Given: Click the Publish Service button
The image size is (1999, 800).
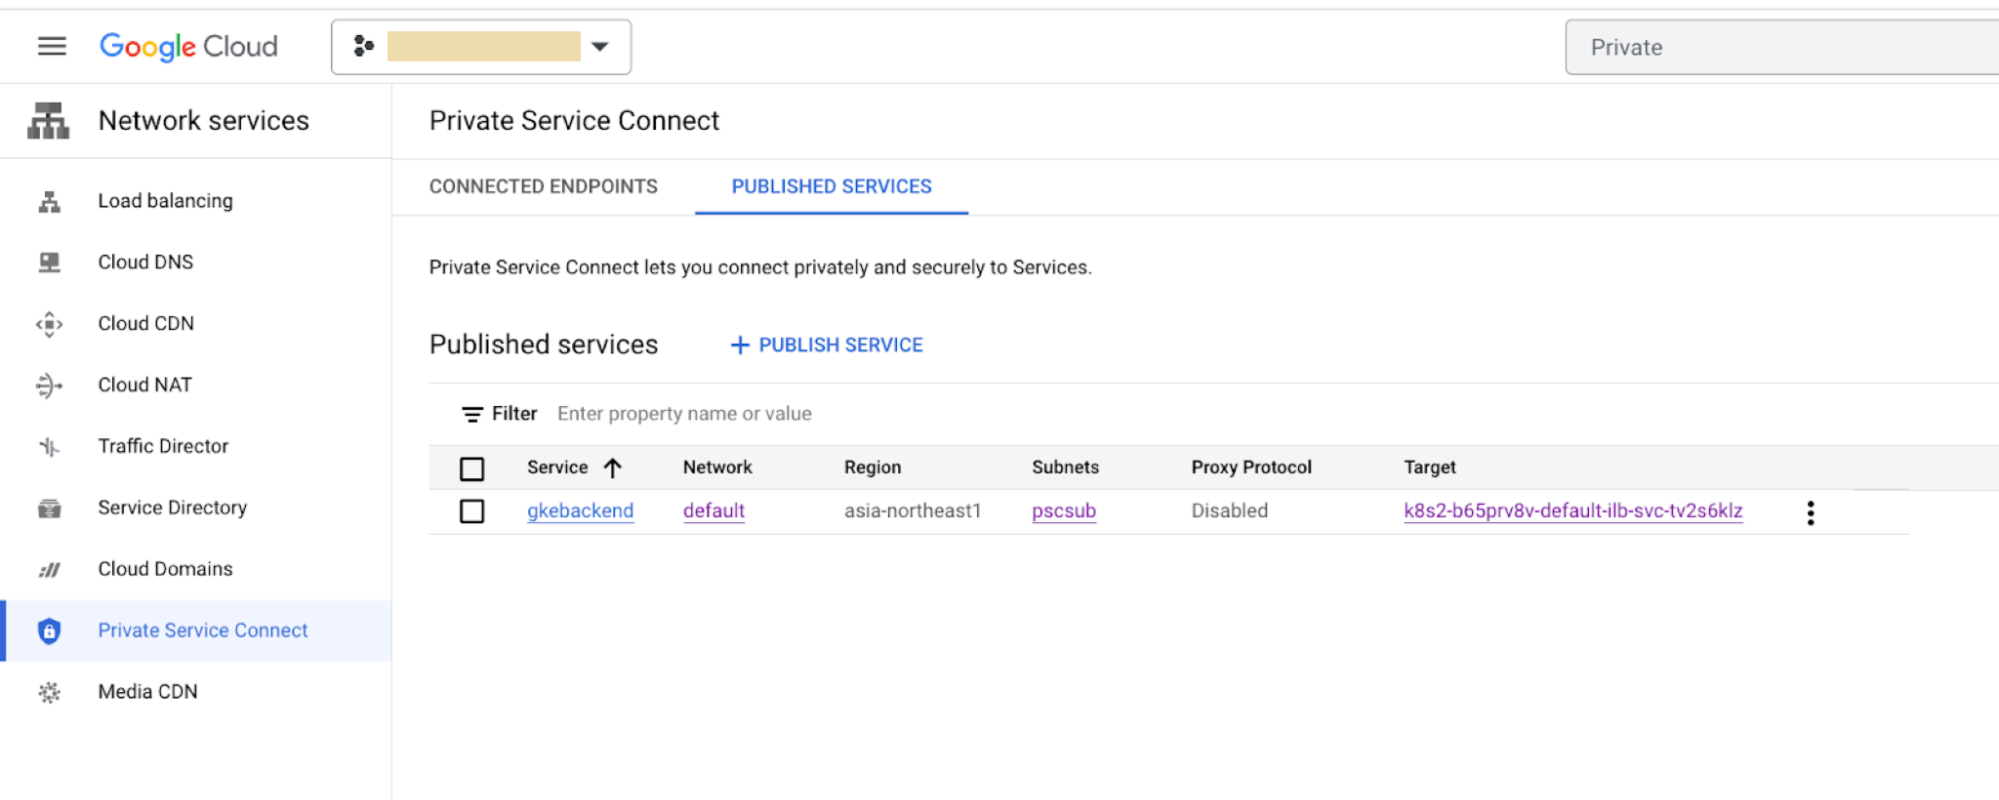Looking at the screenshot, I should (x=827, y=345).
